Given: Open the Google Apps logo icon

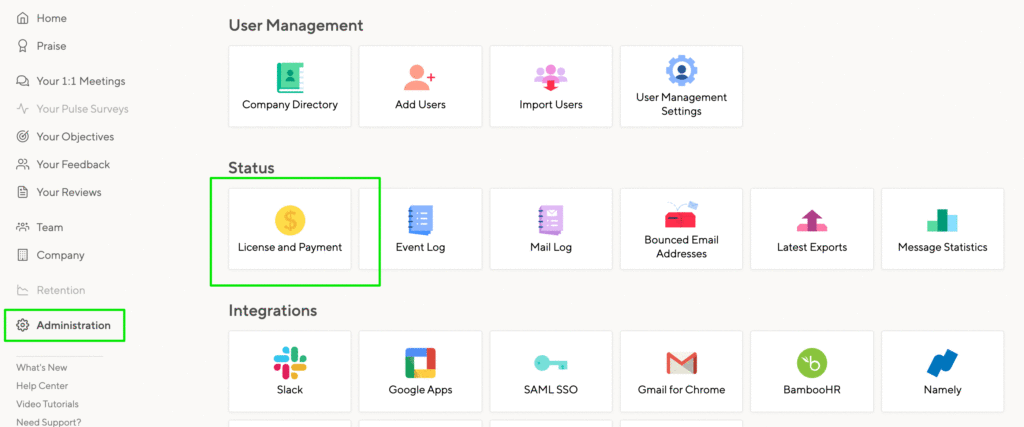Looking at the screenshot, I should coord(420,363).
